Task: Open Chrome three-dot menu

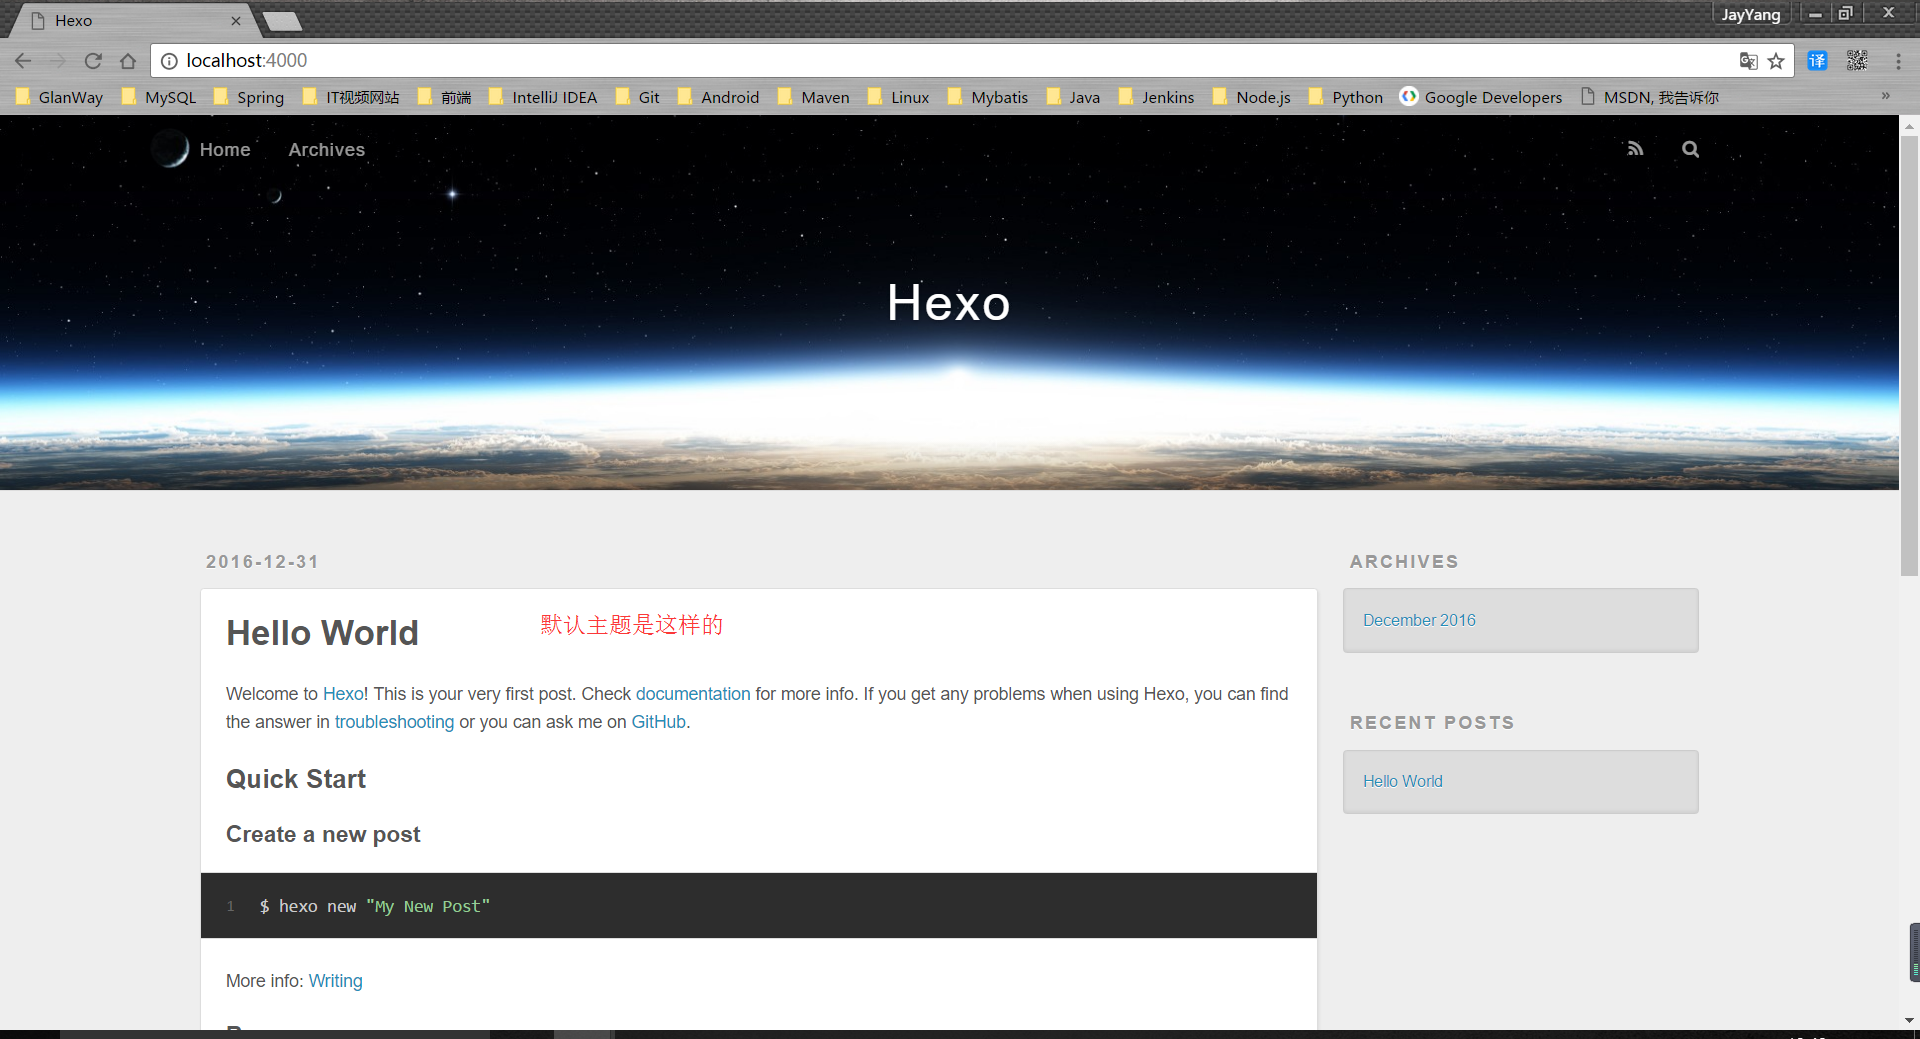Action: pos(1898,61)
